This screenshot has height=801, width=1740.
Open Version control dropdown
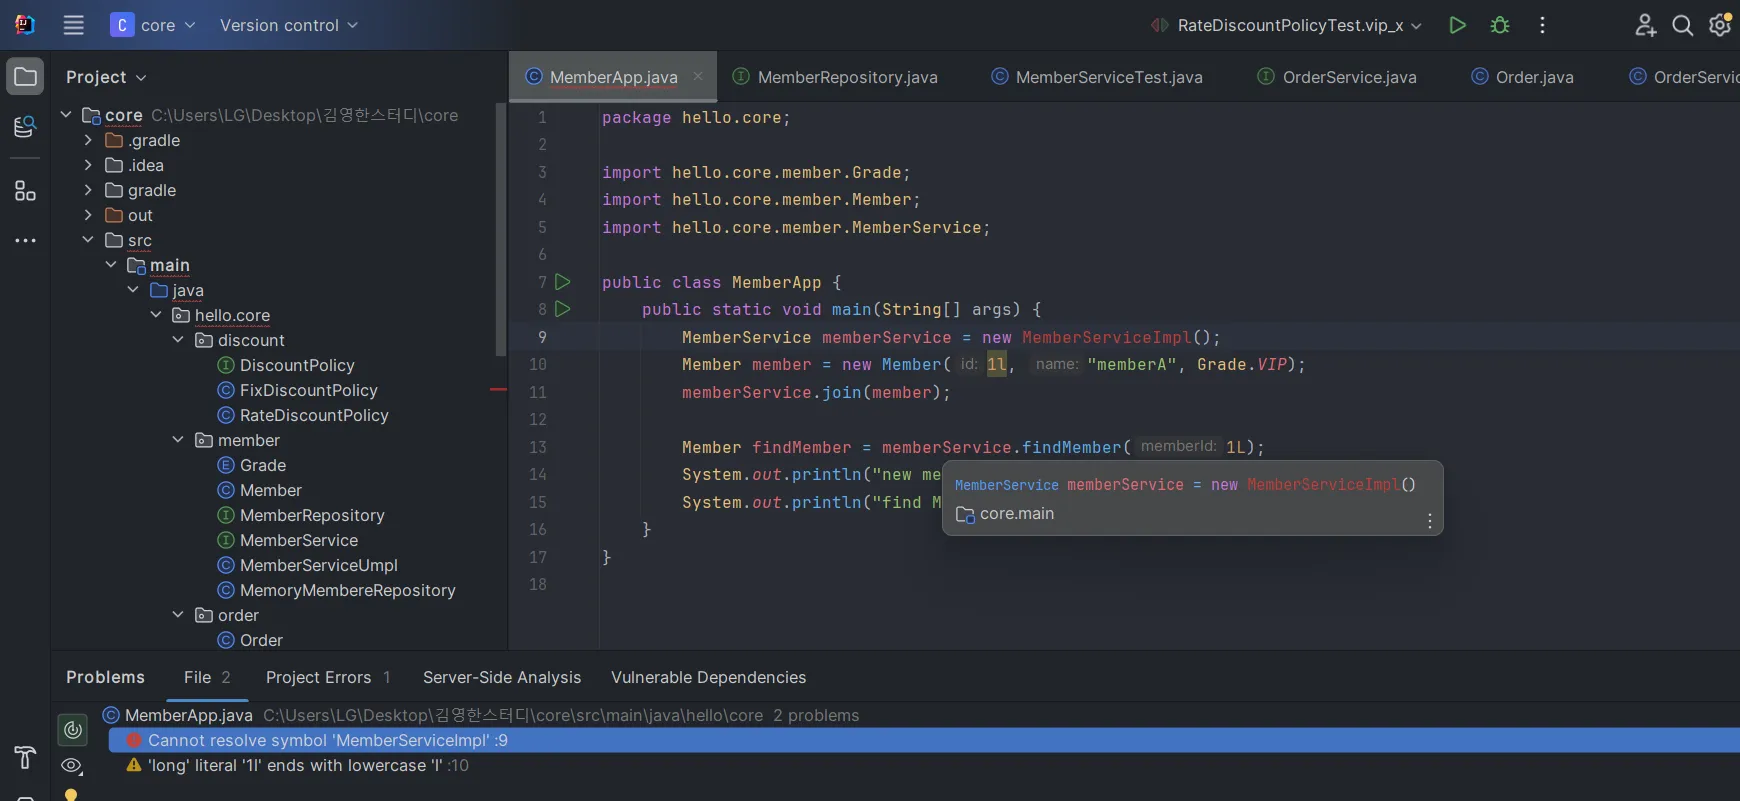[289, 25]
